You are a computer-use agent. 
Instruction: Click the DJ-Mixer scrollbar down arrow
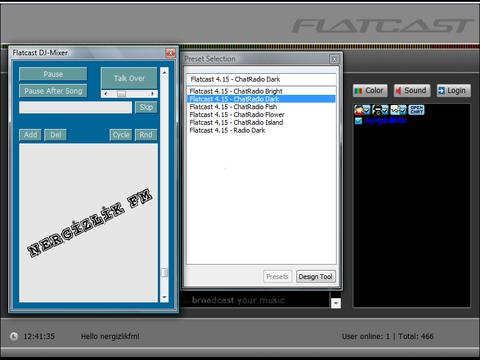click(164, 297)
